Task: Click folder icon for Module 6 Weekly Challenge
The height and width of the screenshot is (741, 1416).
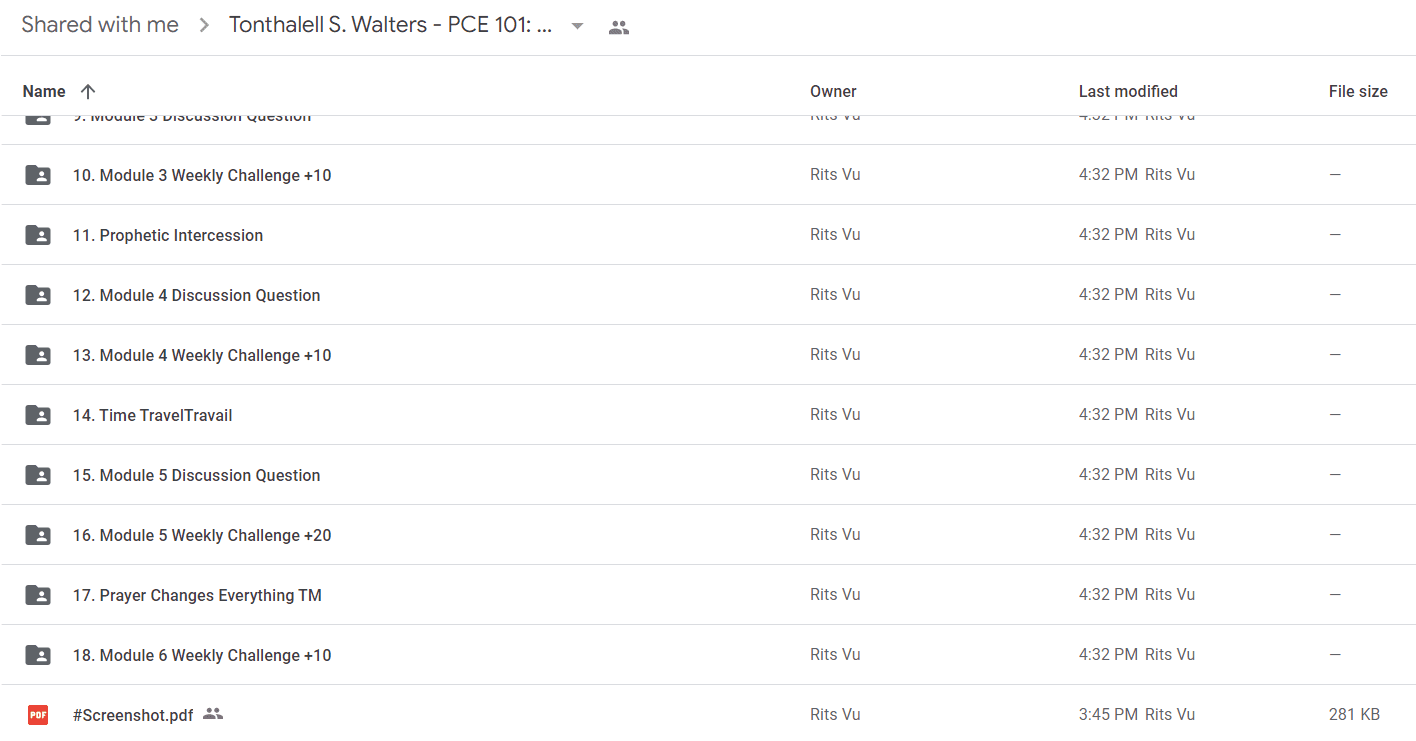Action: tap(38, 655)
